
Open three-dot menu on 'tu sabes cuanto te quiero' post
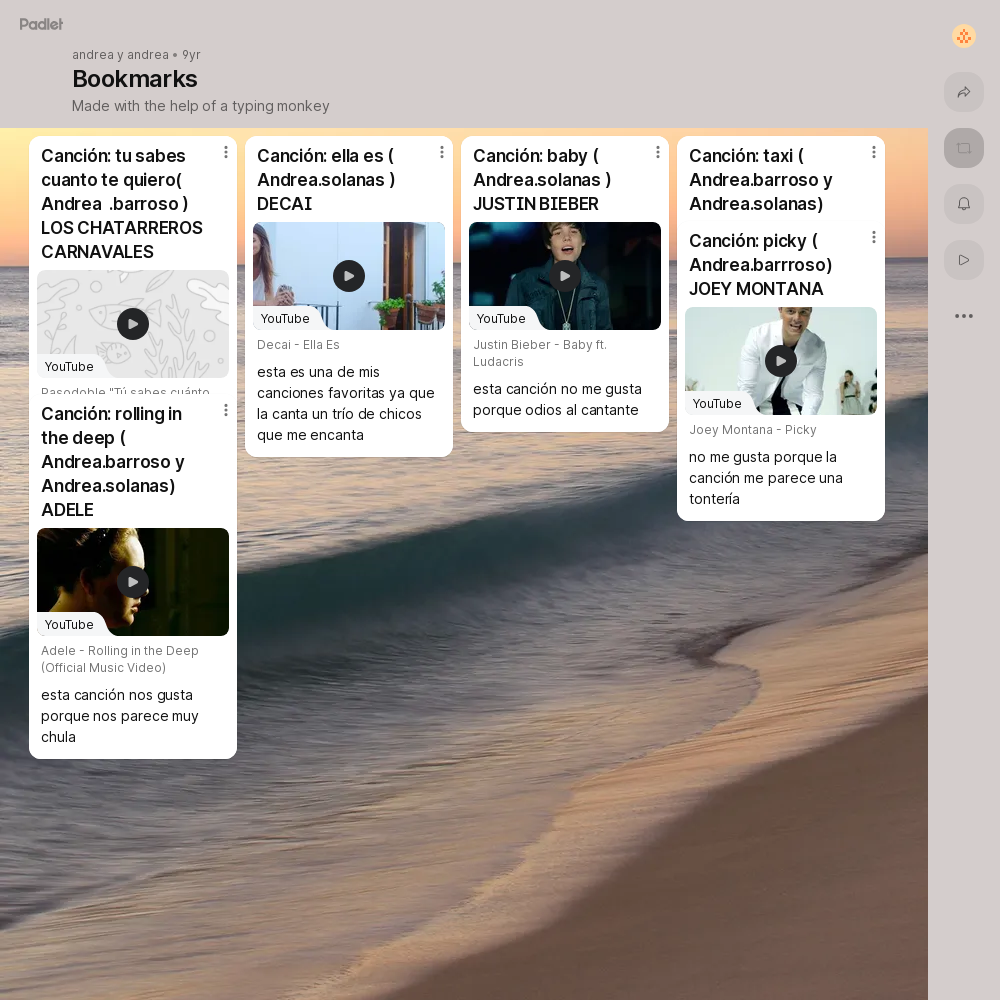226,152
